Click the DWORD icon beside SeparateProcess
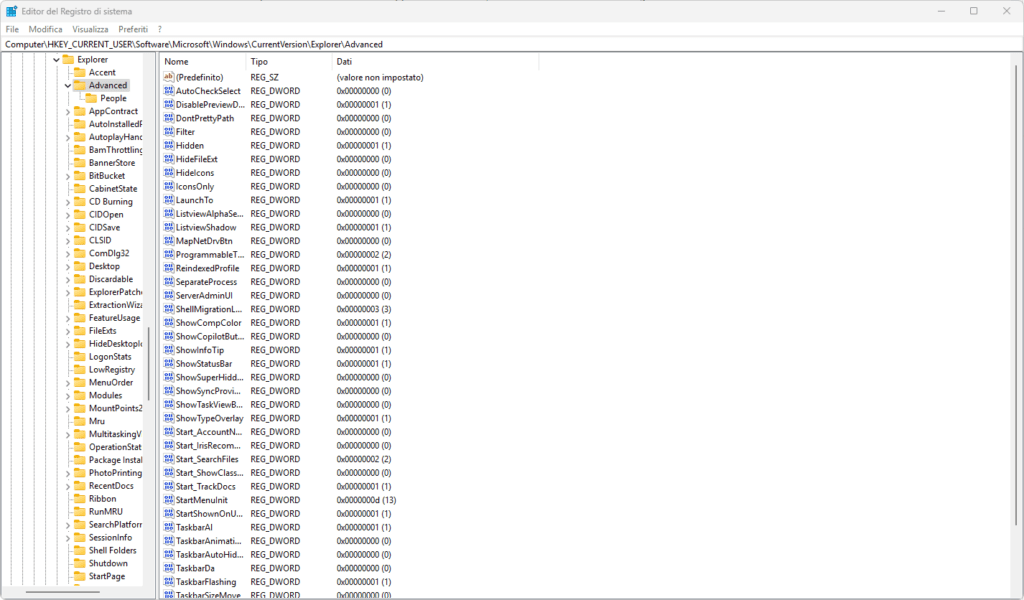 (x=168, y=282)
